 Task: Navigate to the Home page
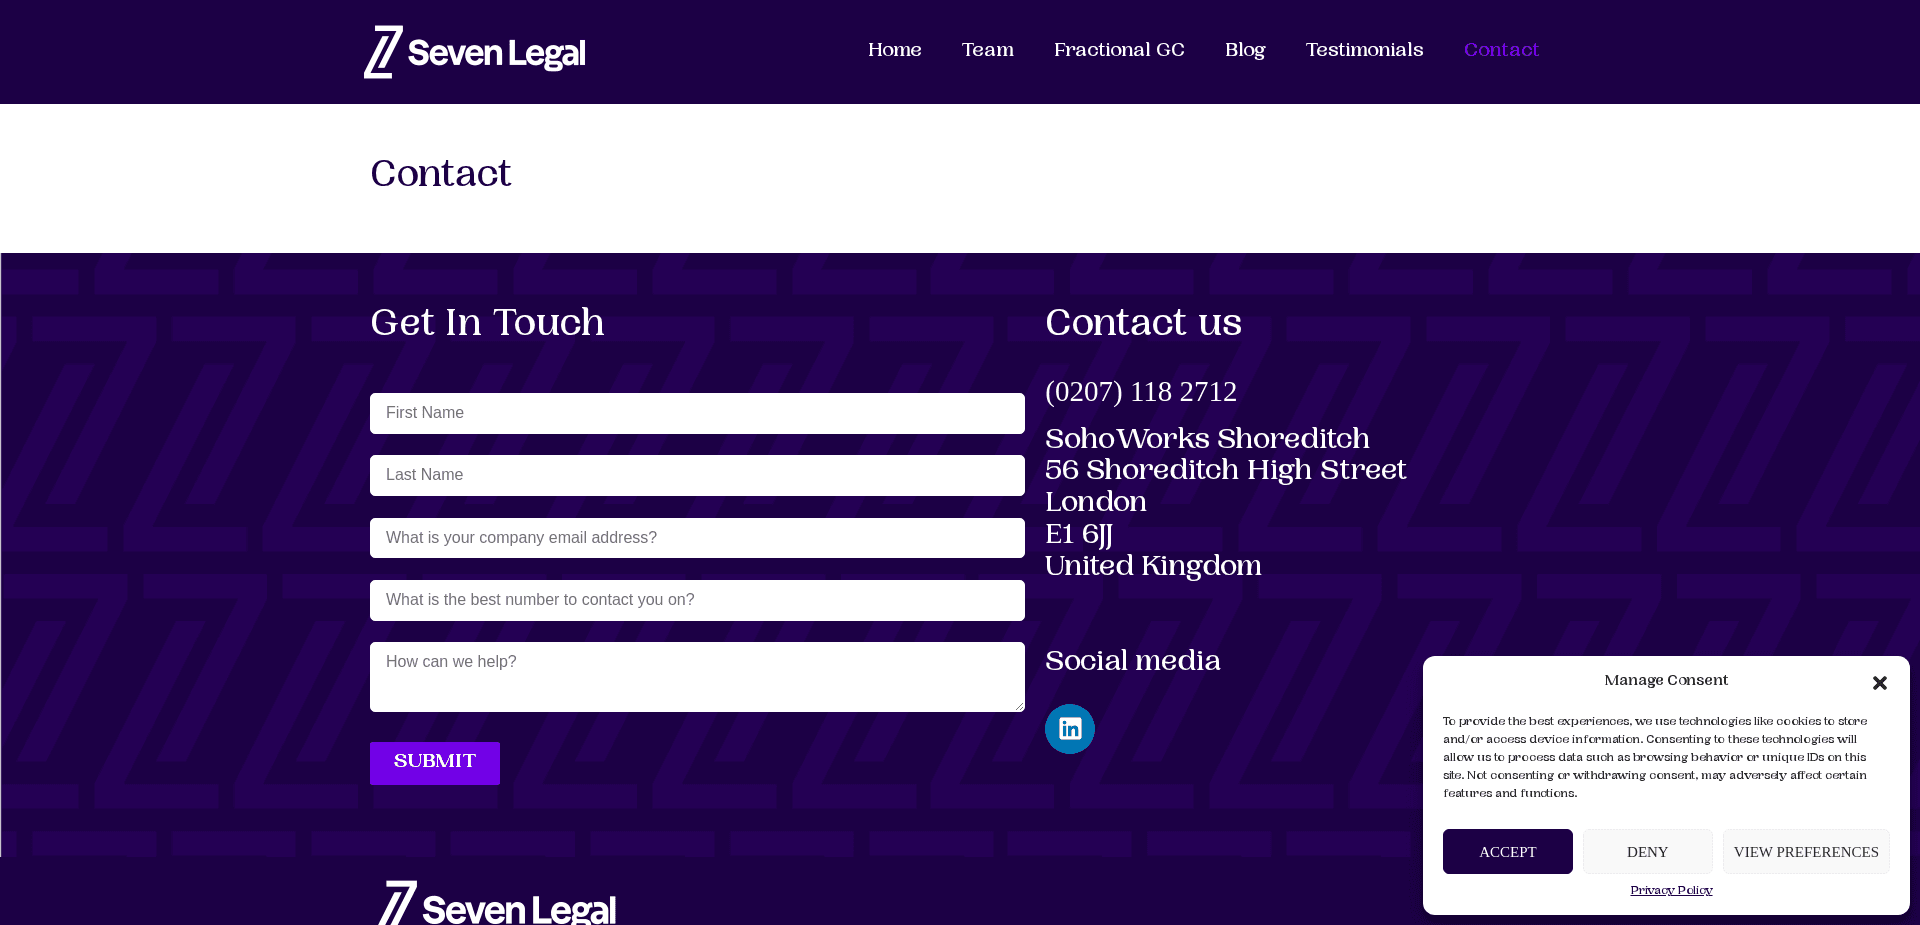894,50
